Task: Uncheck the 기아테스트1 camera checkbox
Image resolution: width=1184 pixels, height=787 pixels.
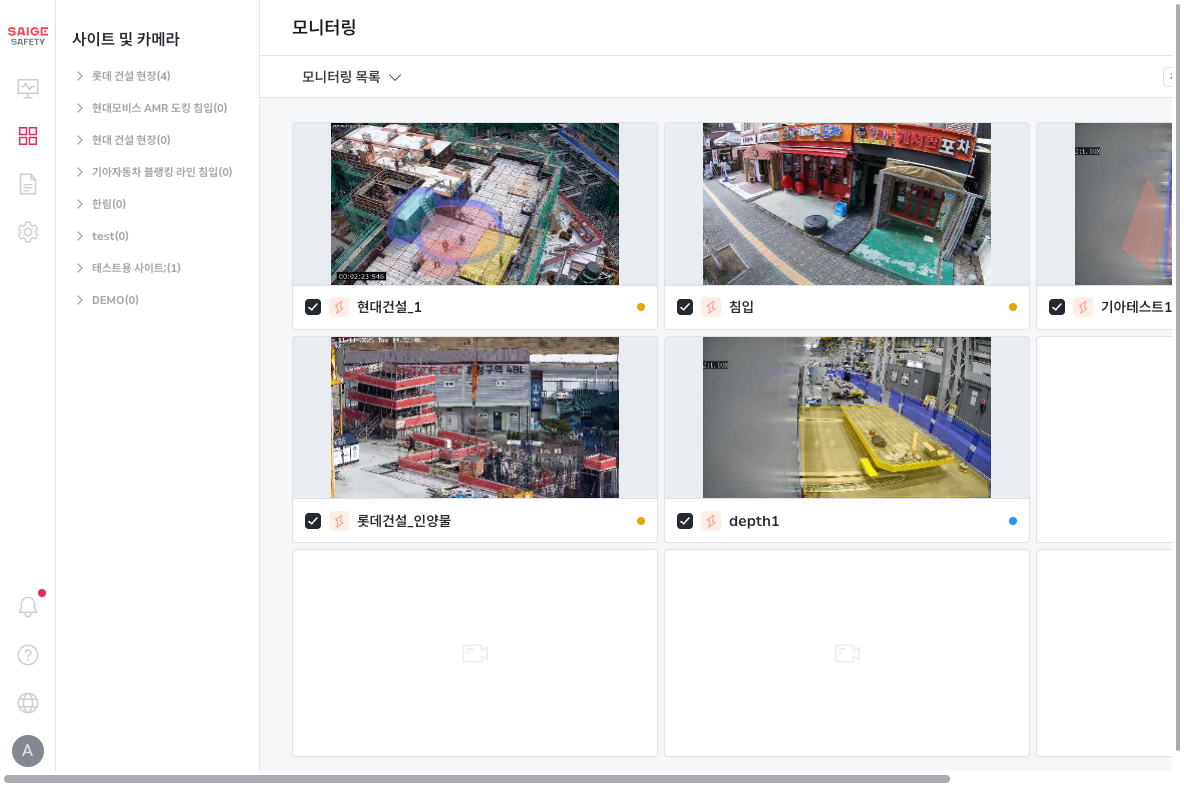Action: (1057, 307)
